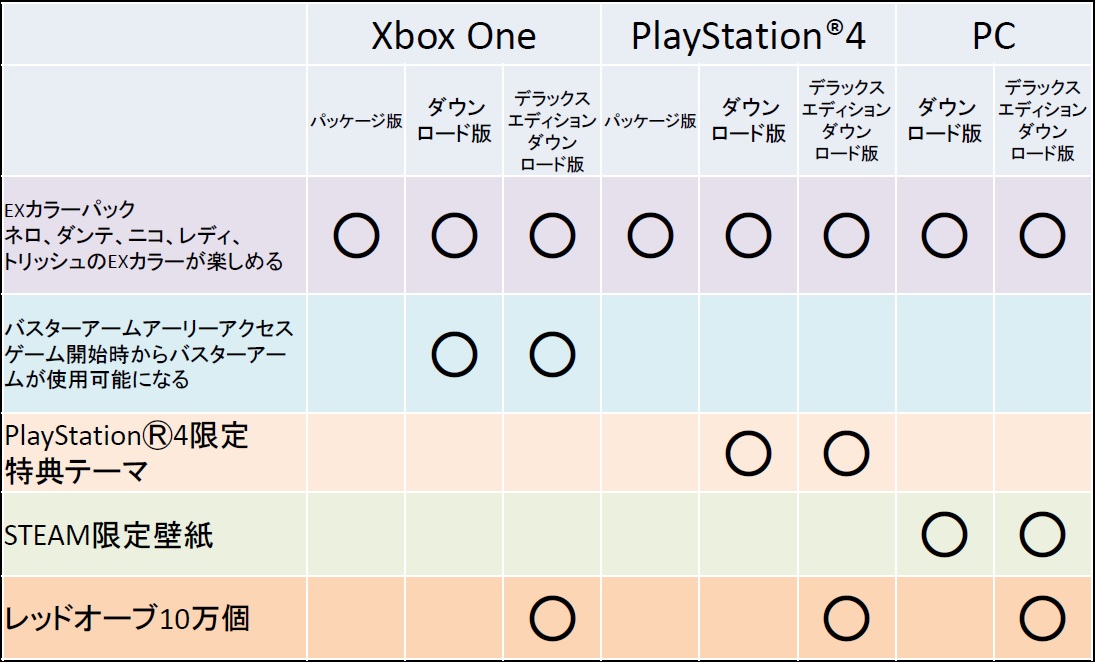Select the レッドオーブ10万個 row label
The width and height of the screenshot is (1095, 662).
point(127,618)
